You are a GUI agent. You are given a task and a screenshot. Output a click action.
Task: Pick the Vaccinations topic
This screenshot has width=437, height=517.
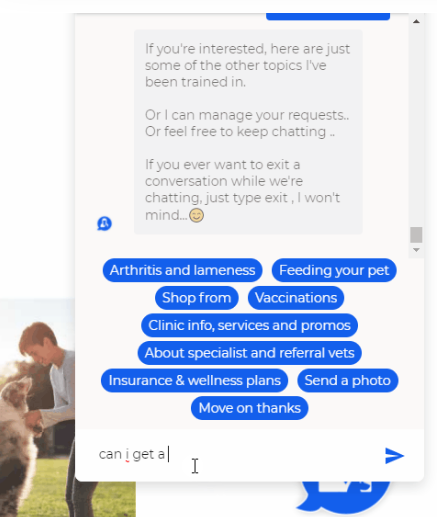pyautogui.click(x=296, y=298)
